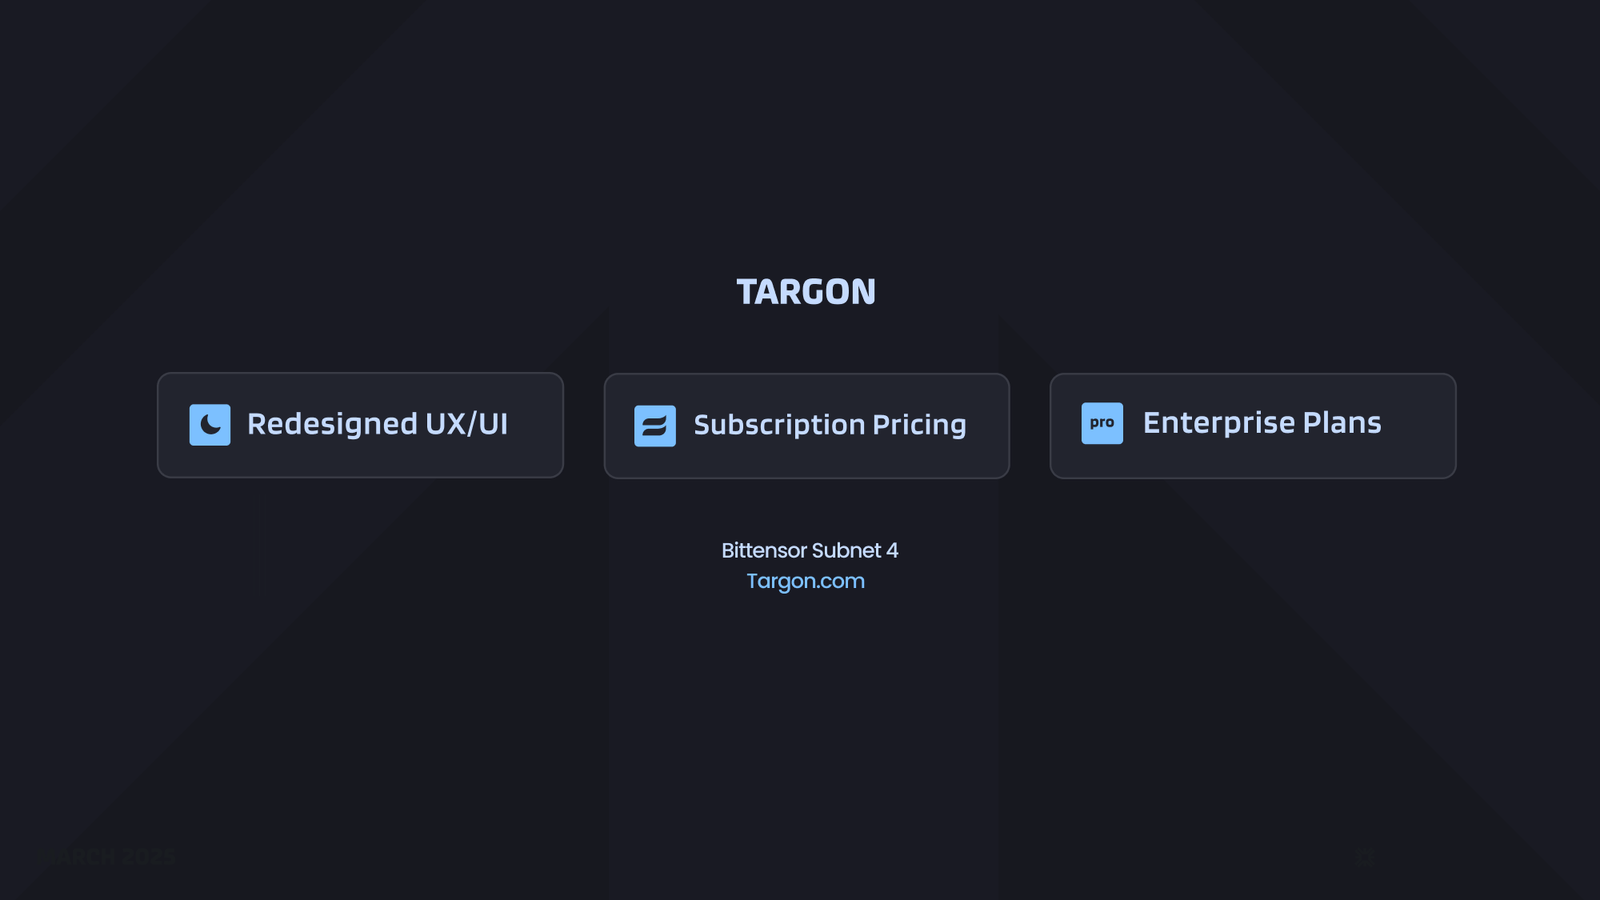Click the crescent moon icon
The image size is (1600, 900).
click(x=210, y=425)
